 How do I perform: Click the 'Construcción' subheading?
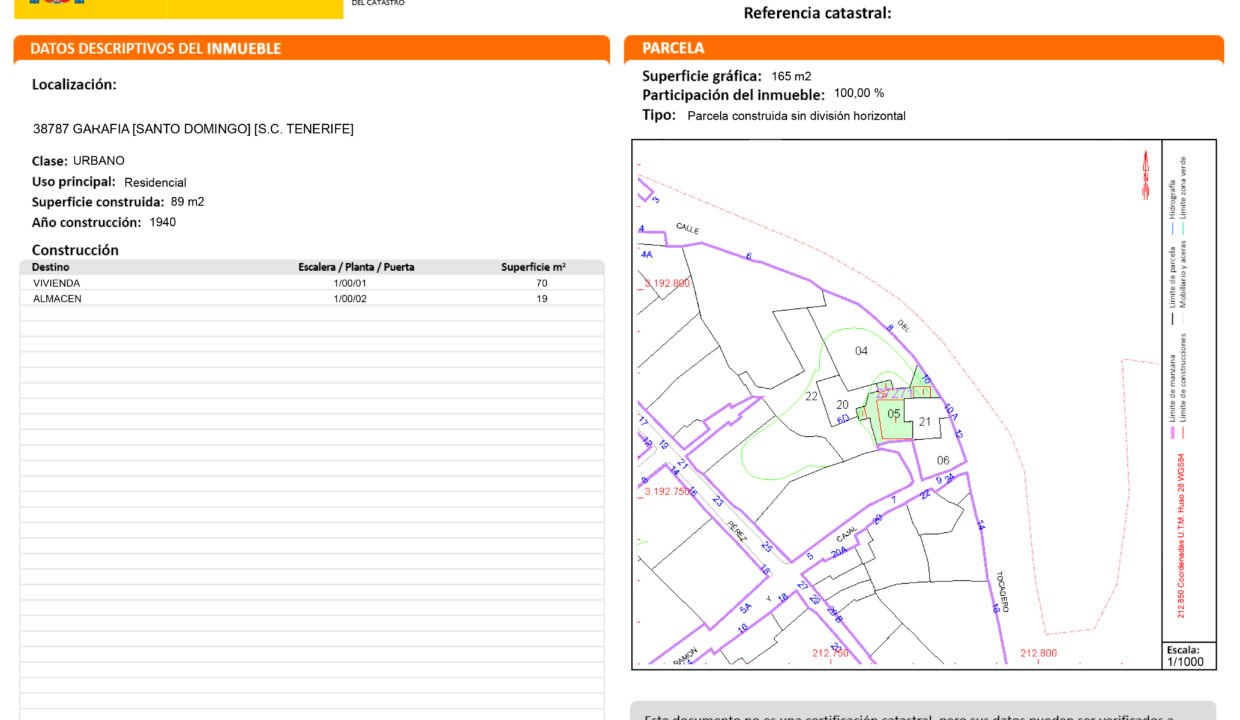(75, 250)
